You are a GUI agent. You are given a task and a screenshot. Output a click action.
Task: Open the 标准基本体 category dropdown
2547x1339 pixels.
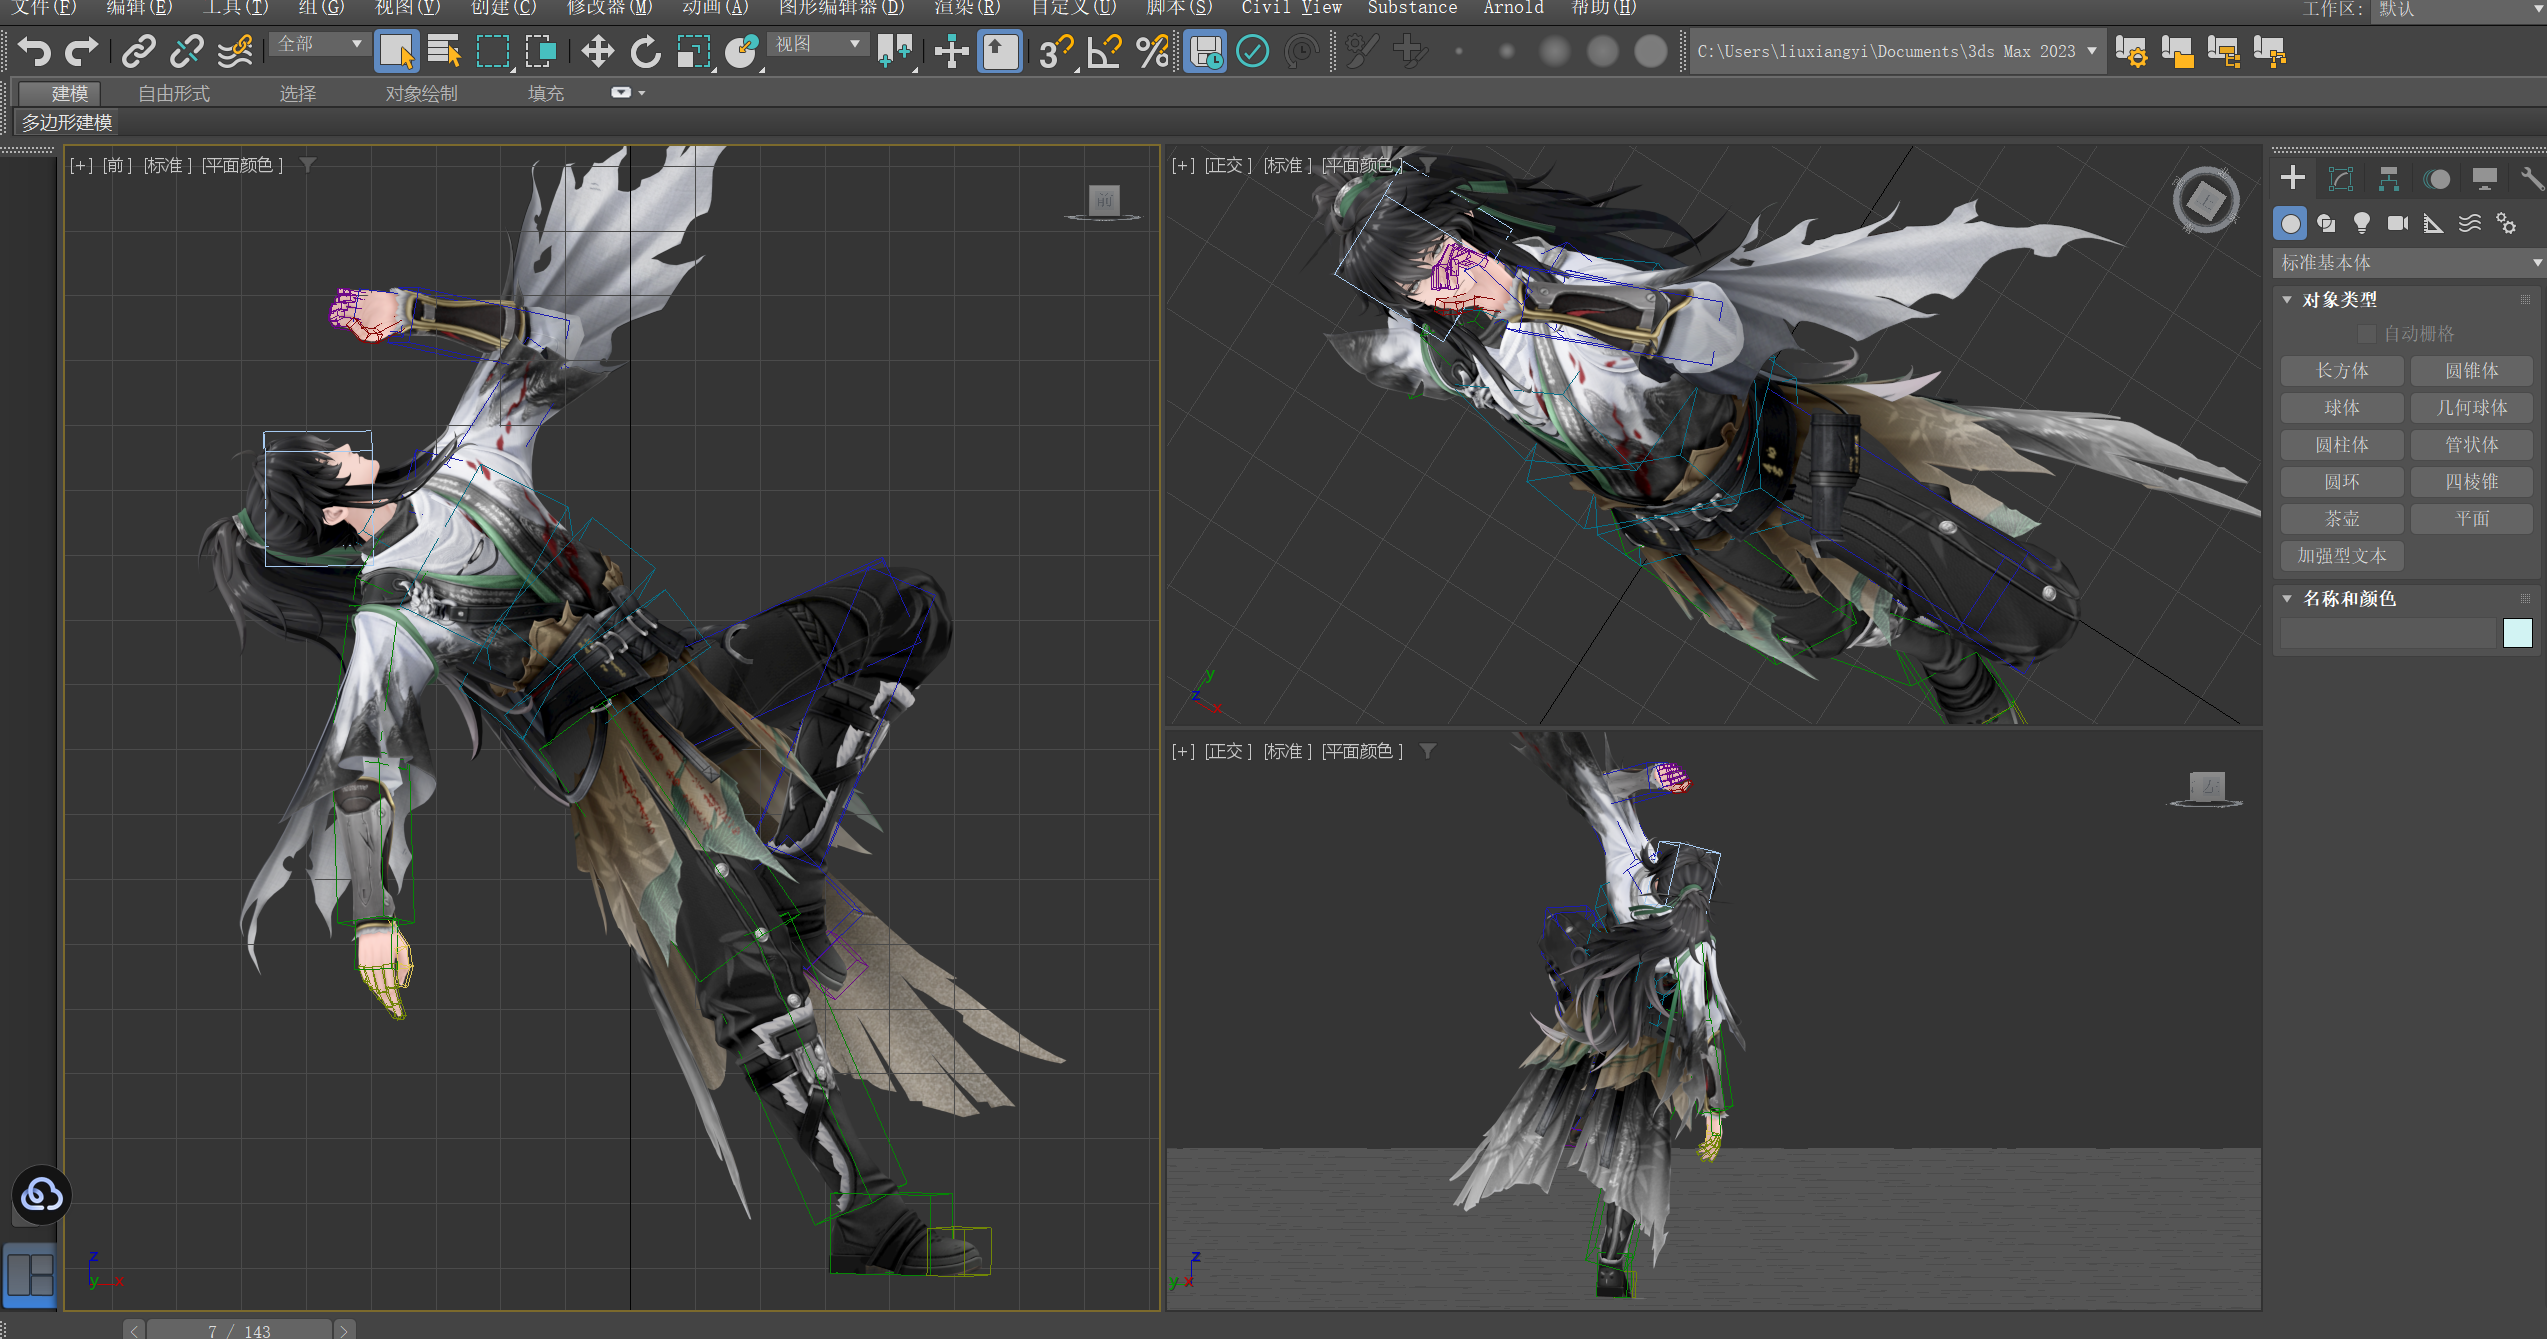click(2408, 263)
